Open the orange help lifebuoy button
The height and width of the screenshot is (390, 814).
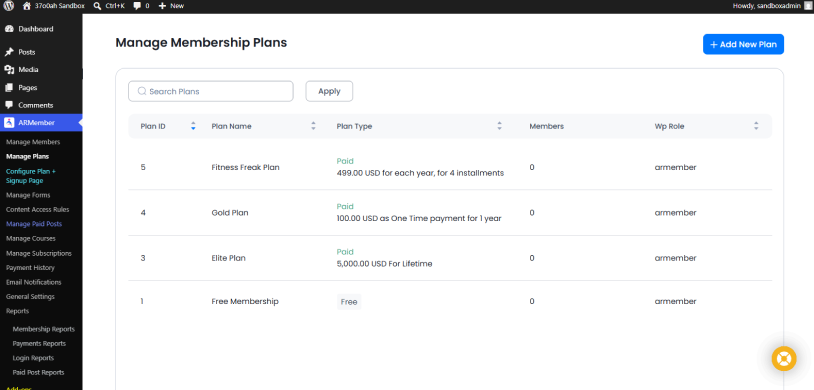tap(784, 358)
